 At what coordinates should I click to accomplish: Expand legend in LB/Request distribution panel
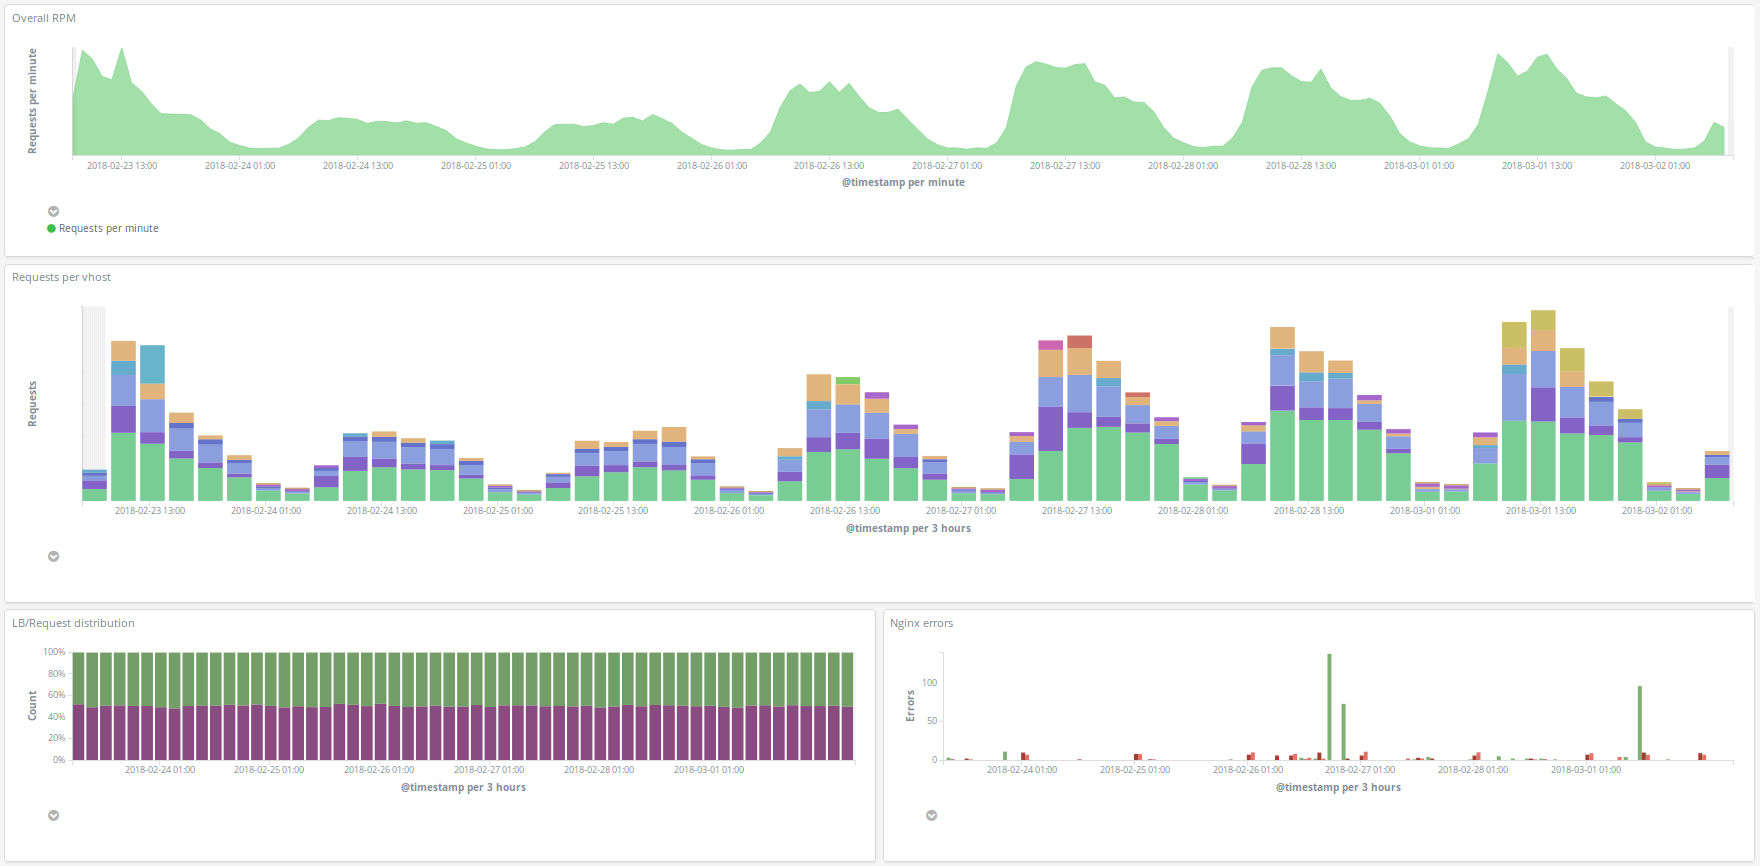(x=54, y=815)
